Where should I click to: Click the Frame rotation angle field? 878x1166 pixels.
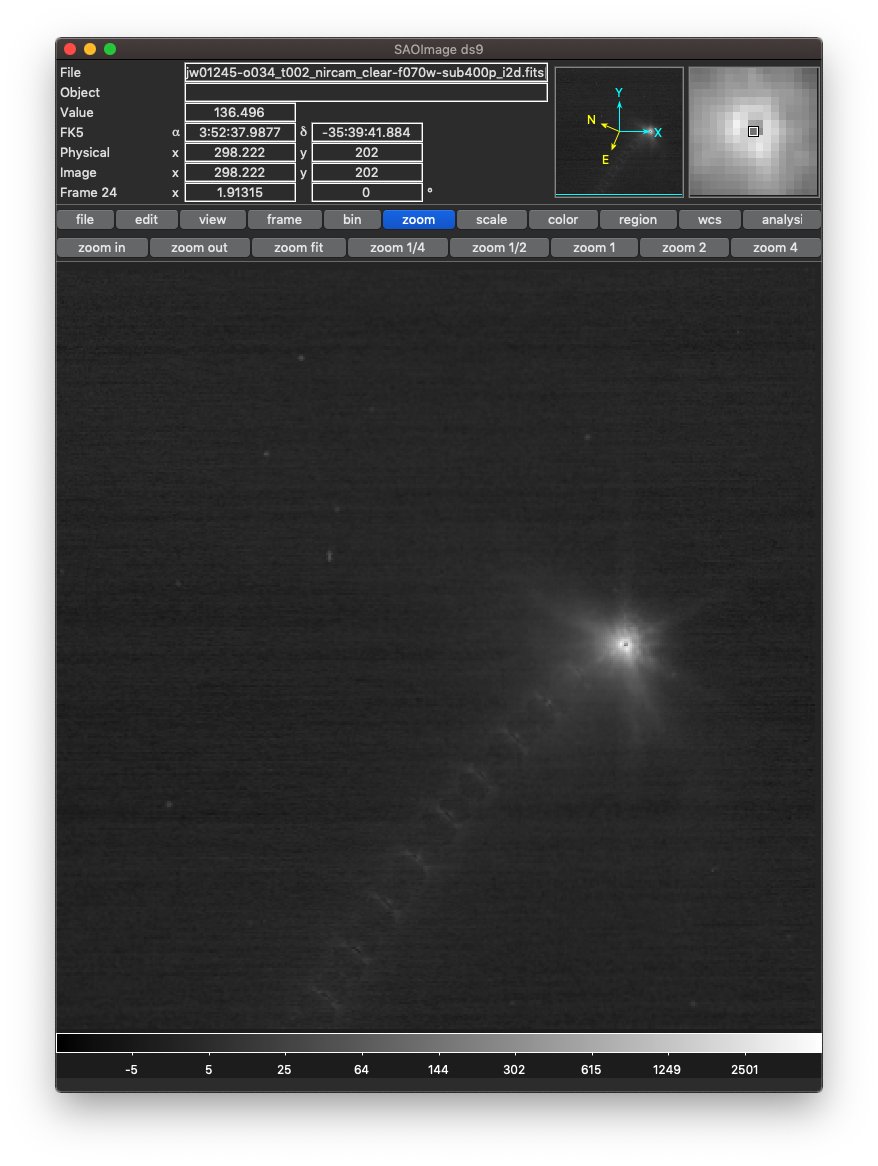(367, 193)
